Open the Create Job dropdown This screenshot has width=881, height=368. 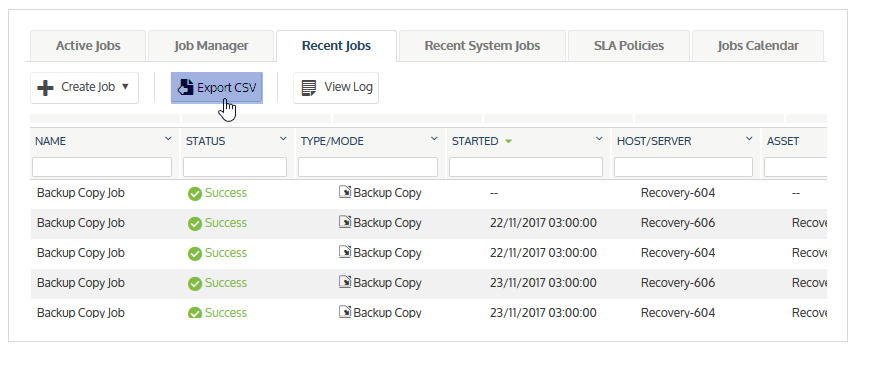coord(84,88)
